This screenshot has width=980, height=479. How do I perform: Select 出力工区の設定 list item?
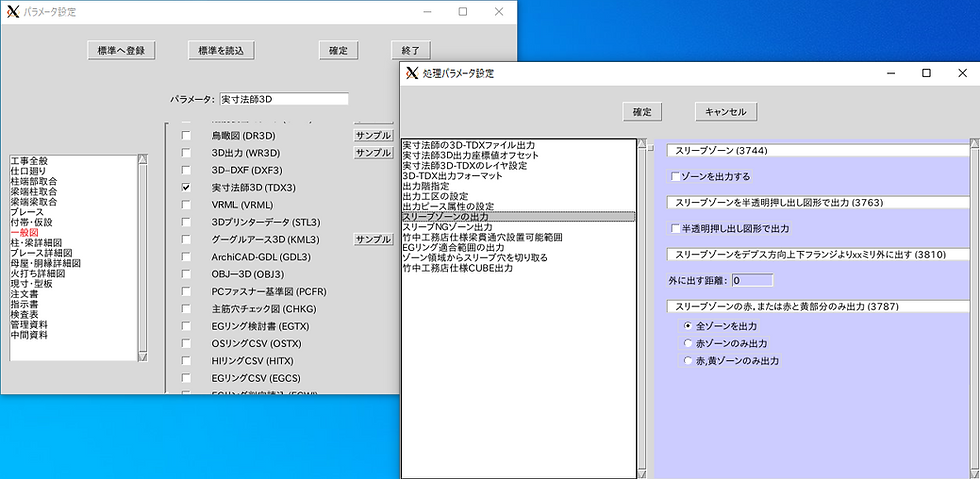[436, 196]
